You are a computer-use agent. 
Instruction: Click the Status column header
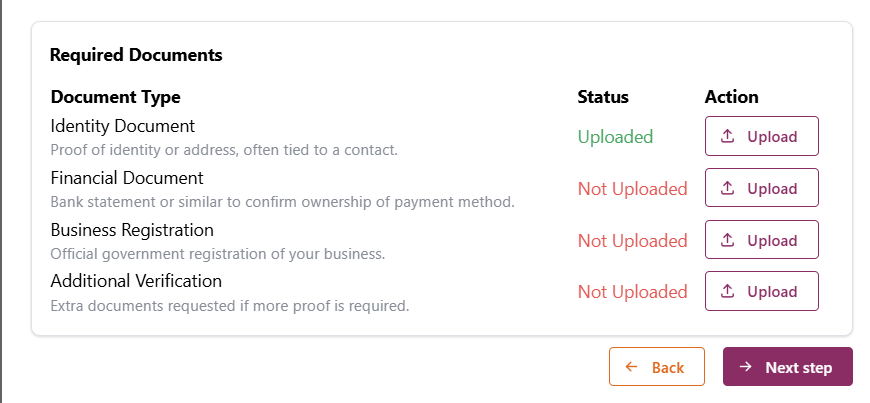tap(603, 97)
